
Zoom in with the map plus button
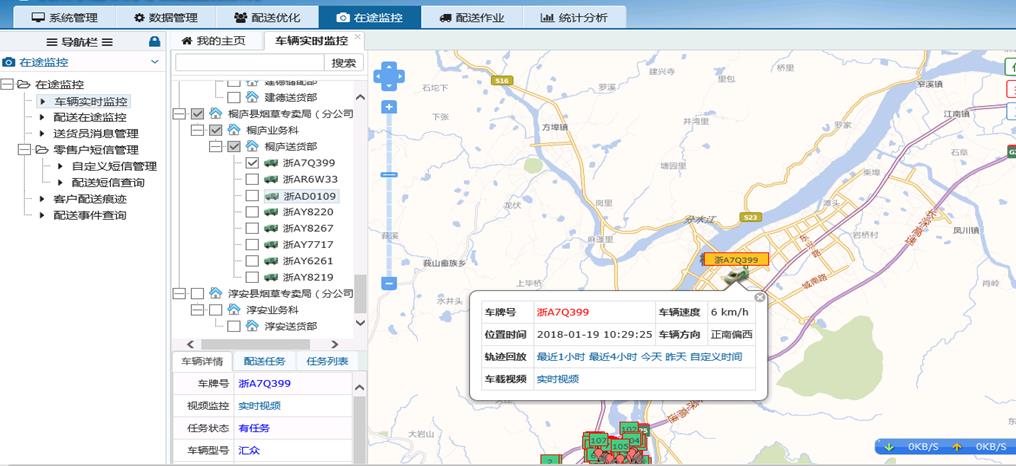388,106
